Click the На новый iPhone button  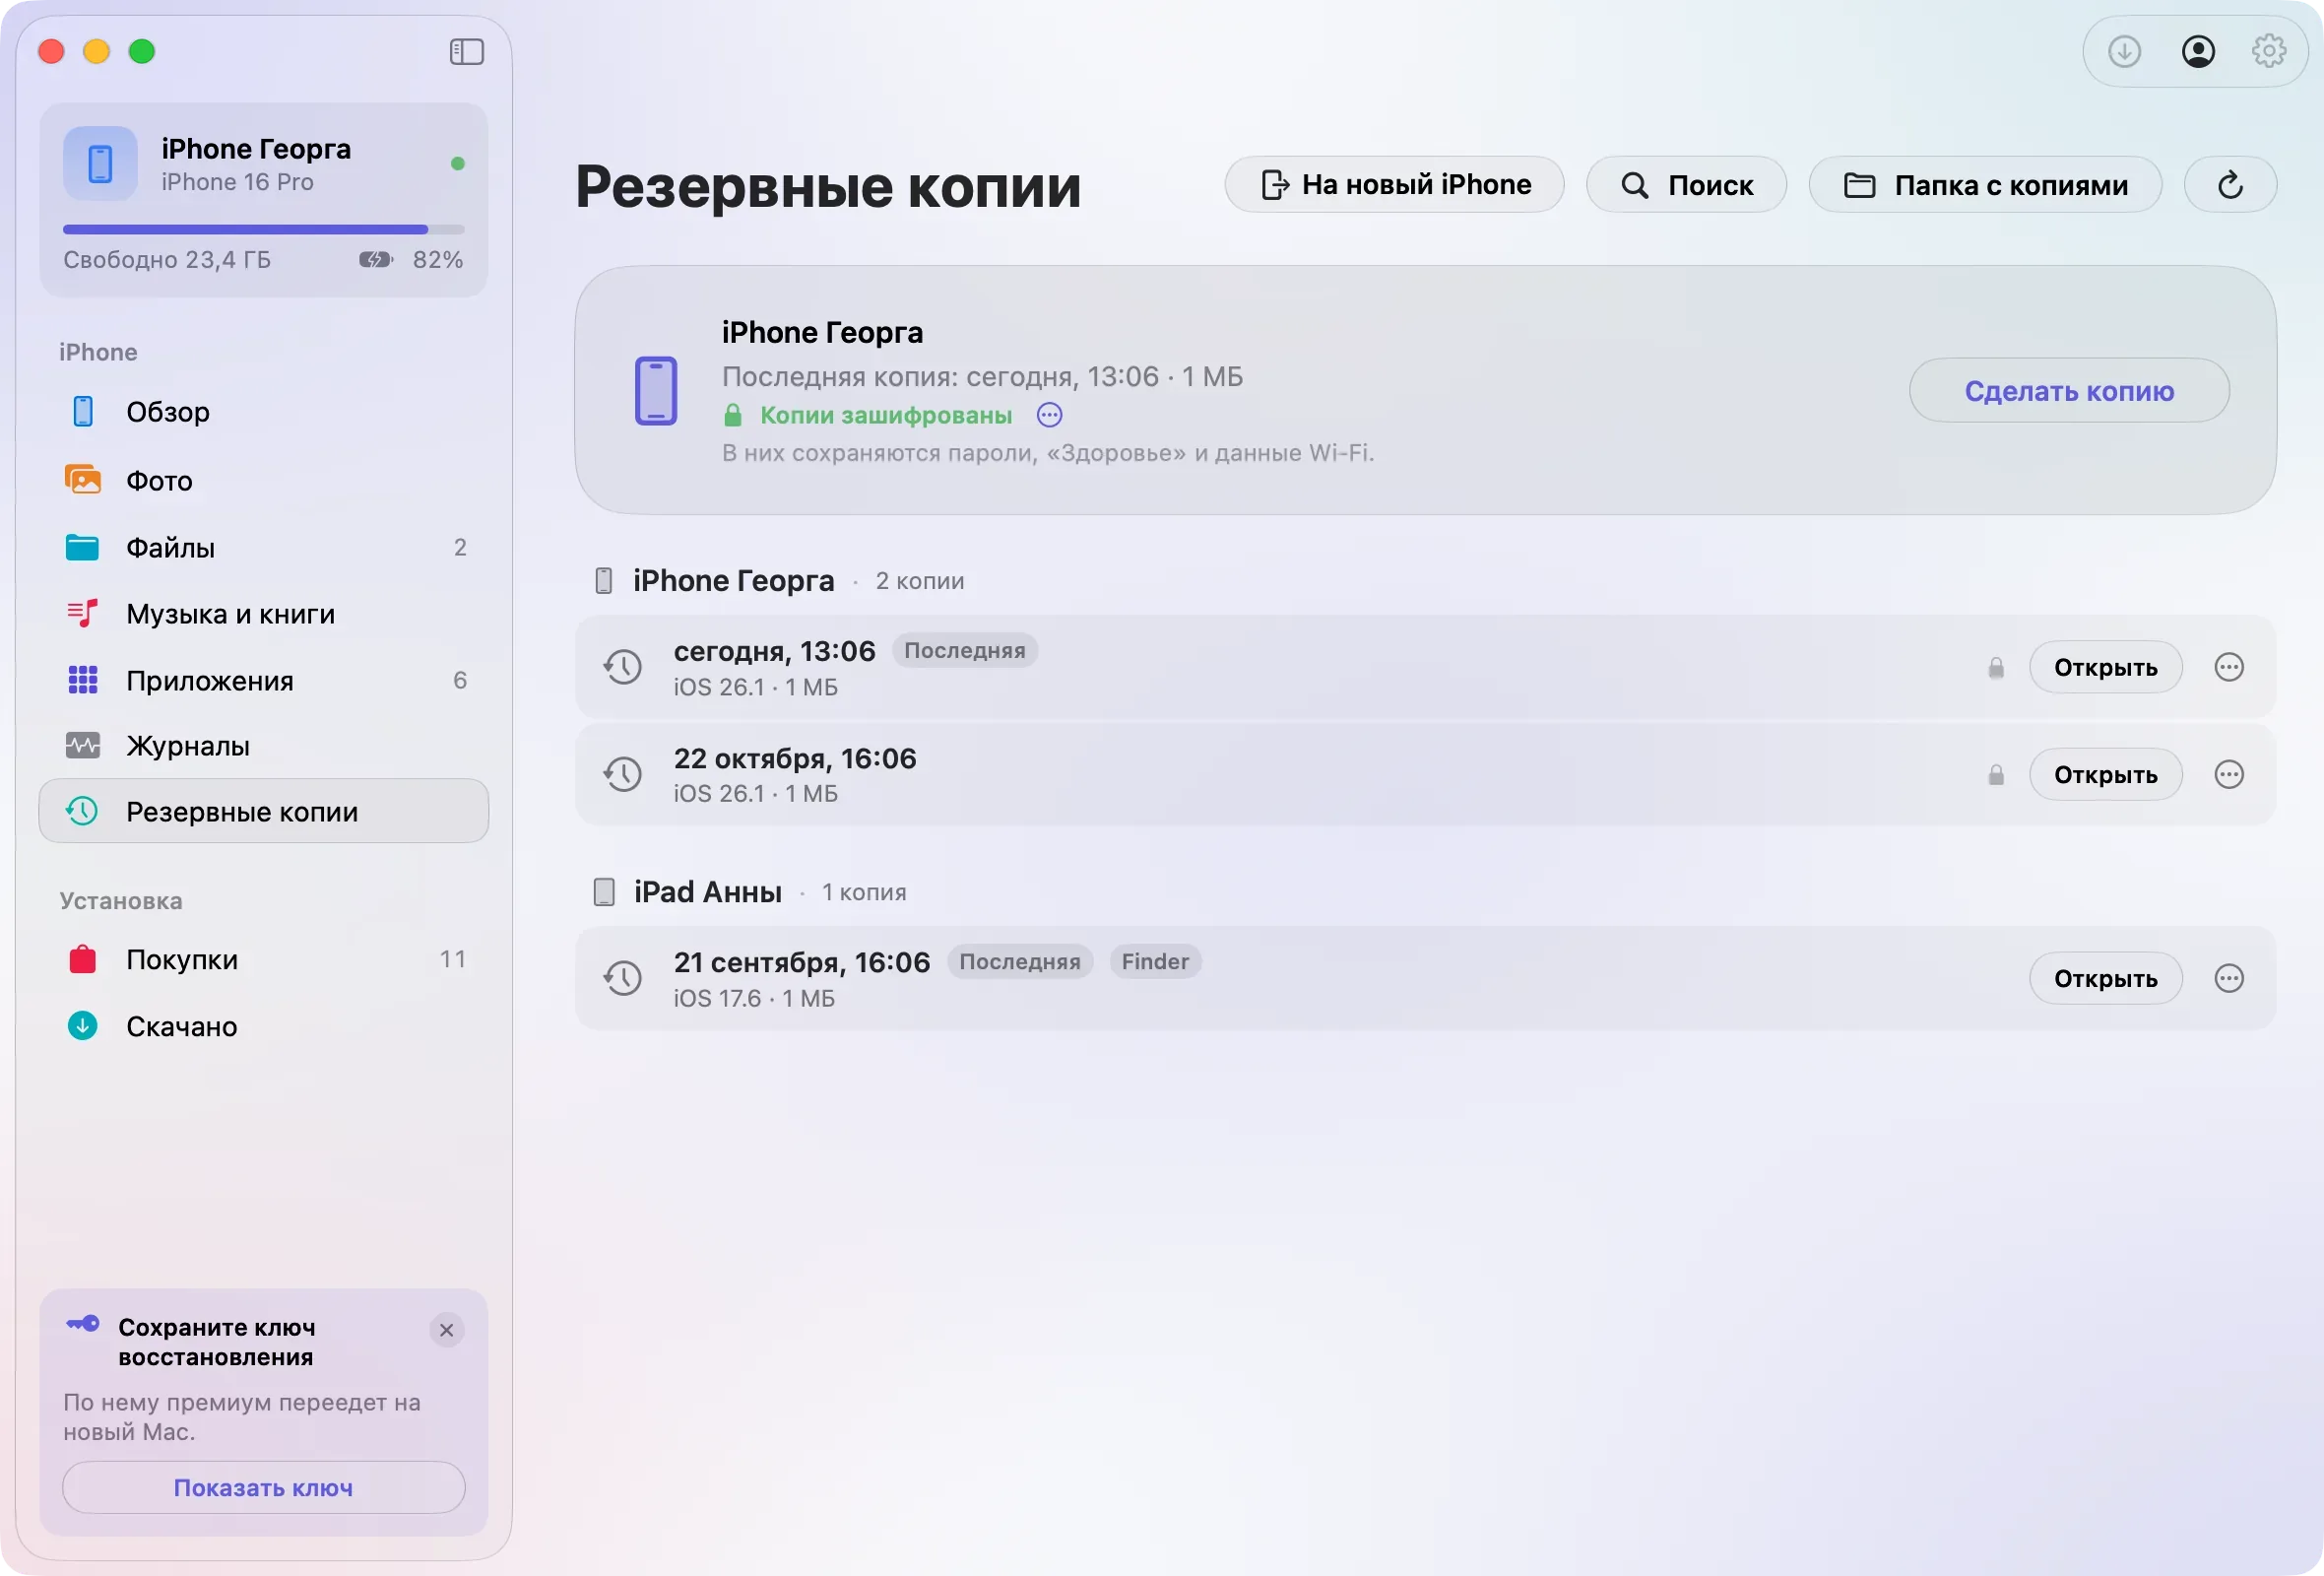click(x=1394, y=185)
